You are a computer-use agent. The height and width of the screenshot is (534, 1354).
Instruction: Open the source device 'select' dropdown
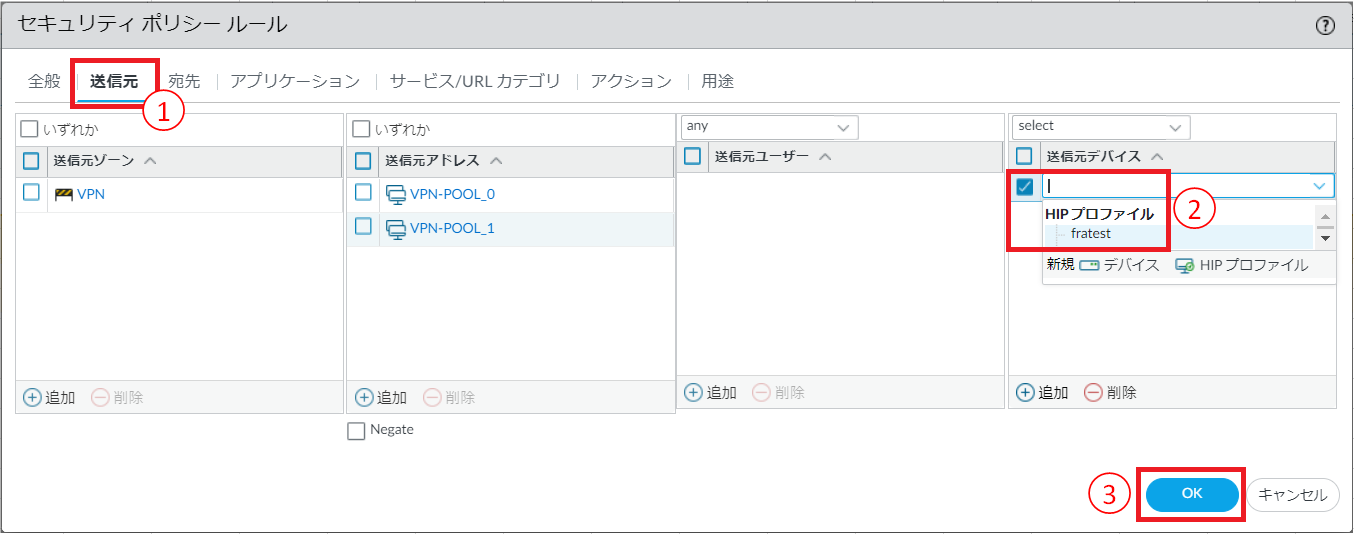[1100, 127]
